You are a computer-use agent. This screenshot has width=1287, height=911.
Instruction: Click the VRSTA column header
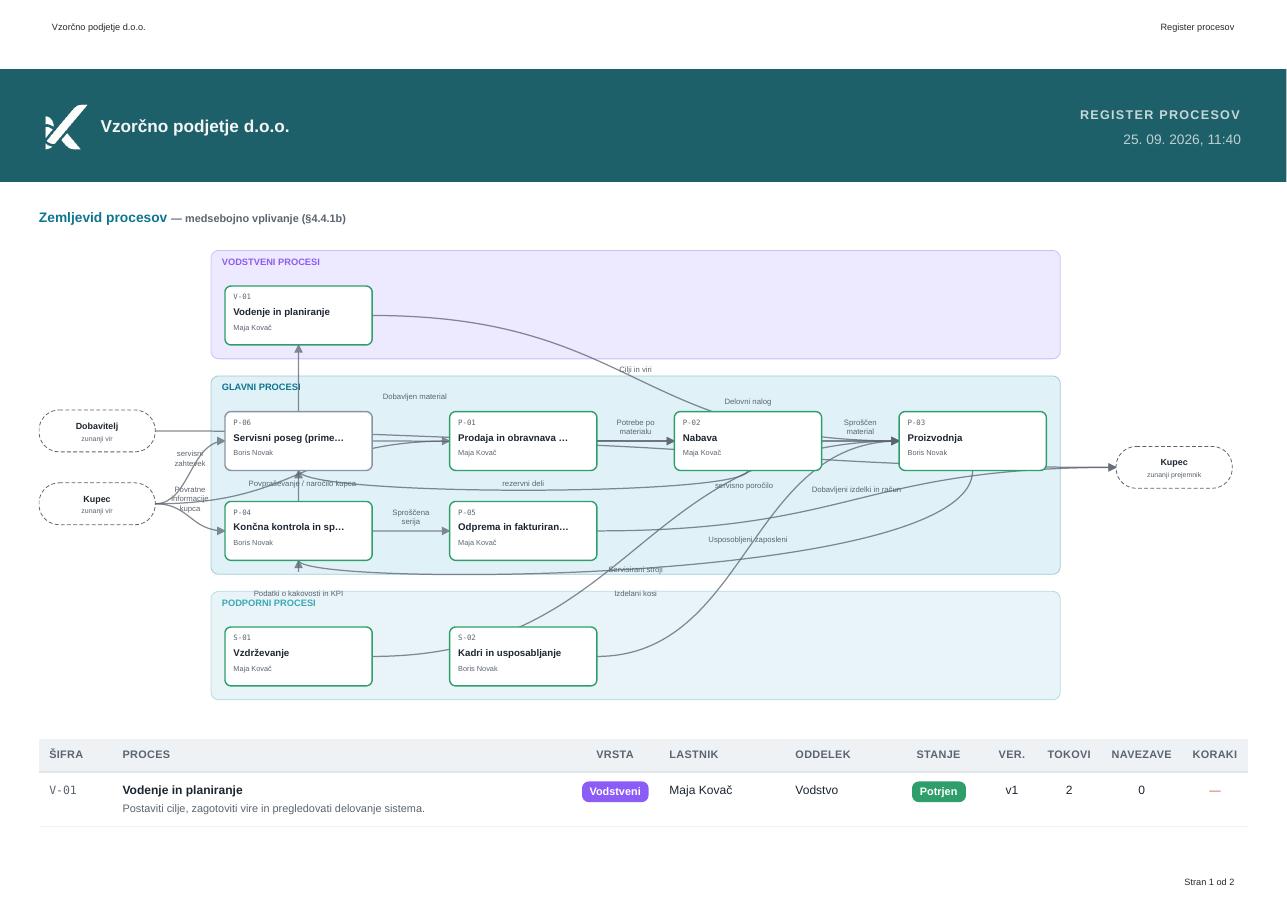pos(615,754)
